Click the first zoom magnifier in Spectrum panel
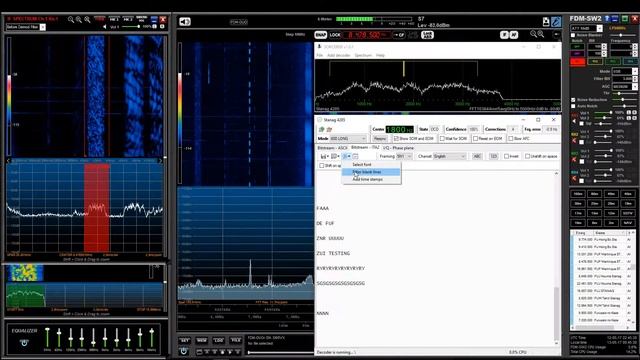This screenshot has height=360, width=640. click(71, 20)
